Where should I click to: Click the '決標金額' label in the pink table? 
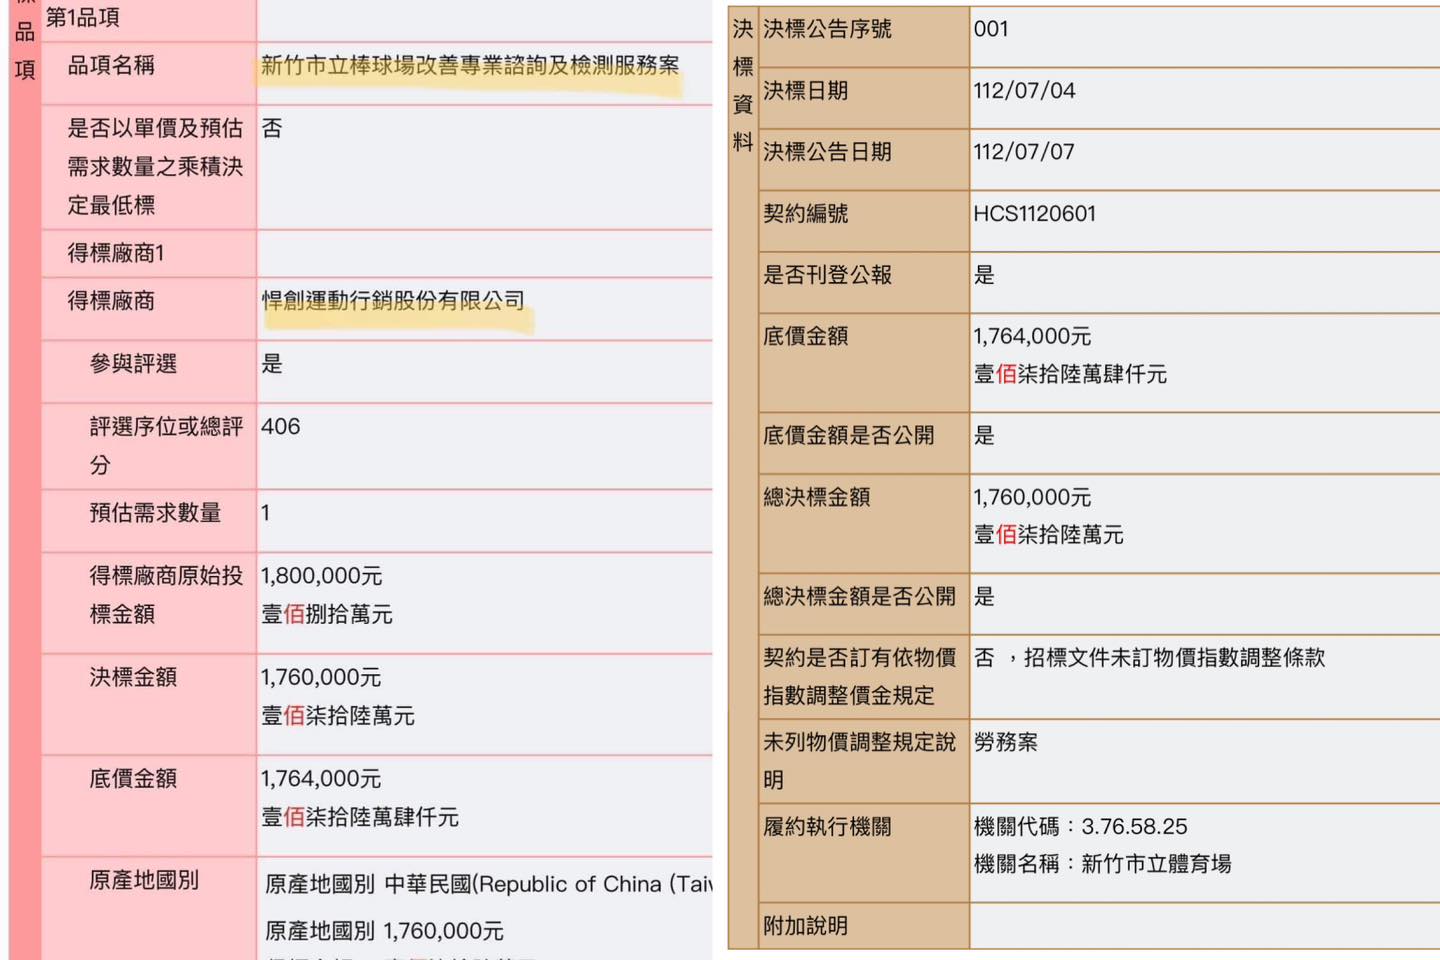pos(133,677)
